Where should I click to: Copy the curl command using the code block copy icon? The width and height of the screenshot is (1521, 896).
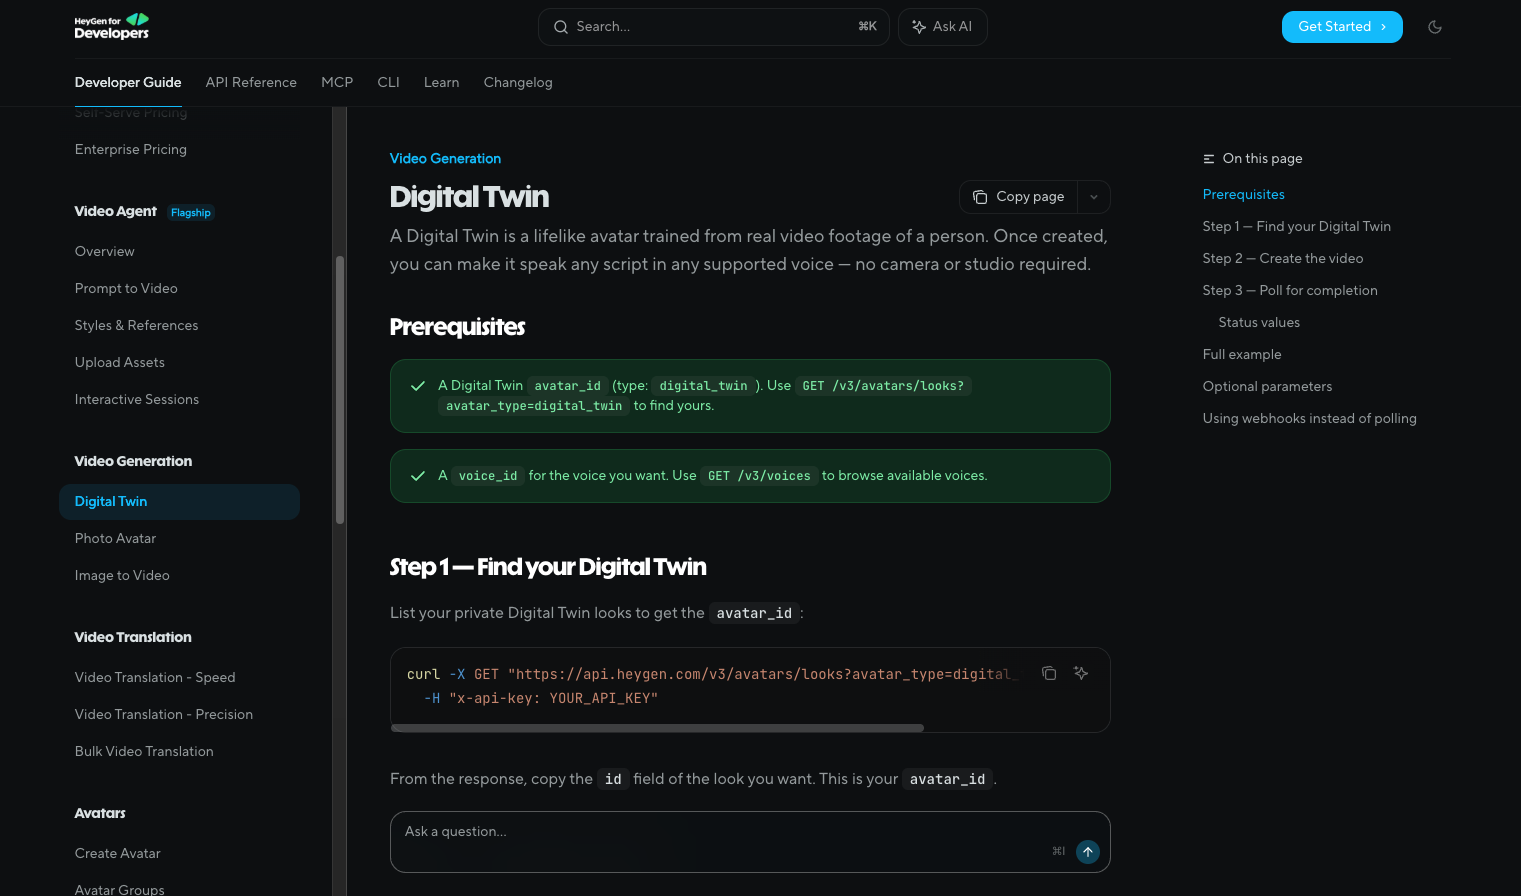(x=1049, y=674)
